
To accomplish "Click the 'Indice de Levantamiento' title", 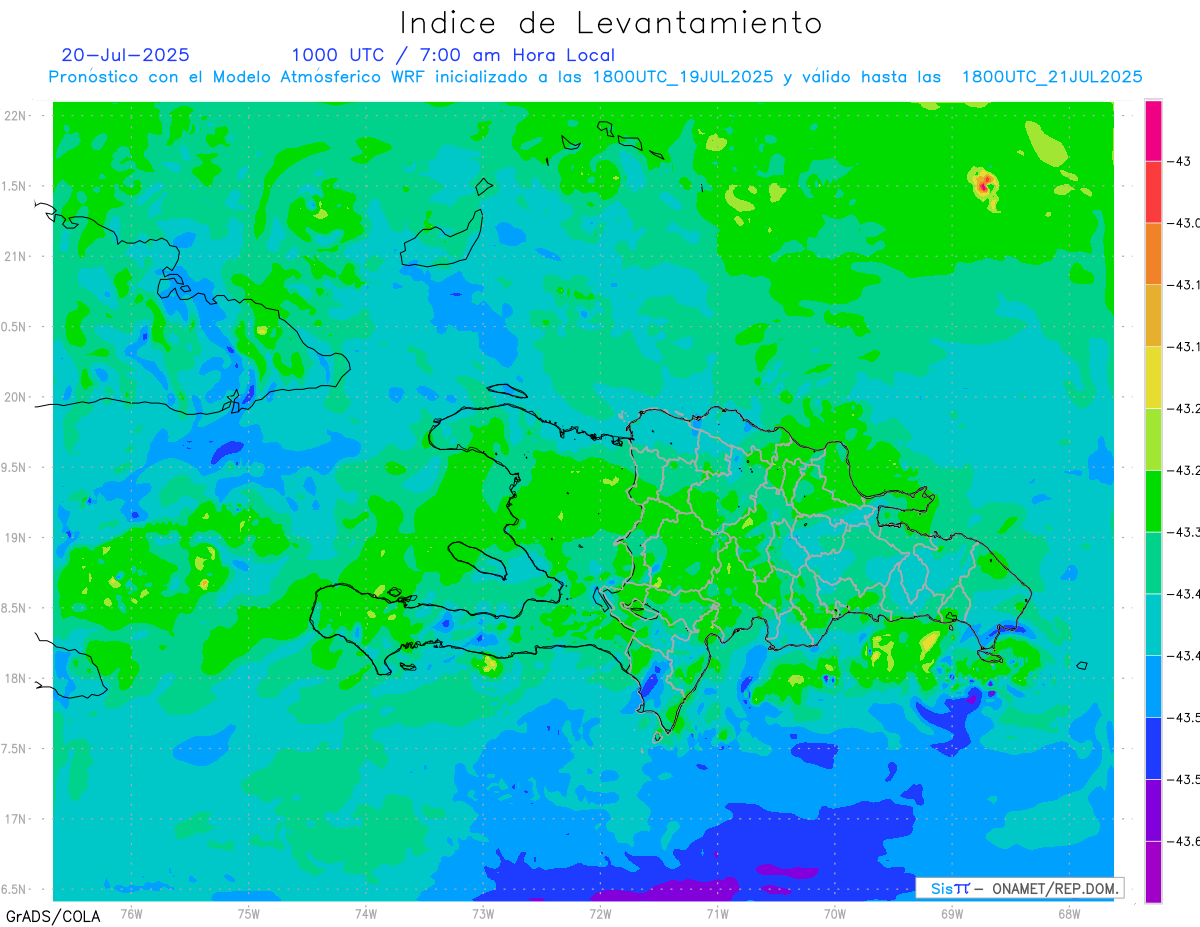I will tap(611, 23).
